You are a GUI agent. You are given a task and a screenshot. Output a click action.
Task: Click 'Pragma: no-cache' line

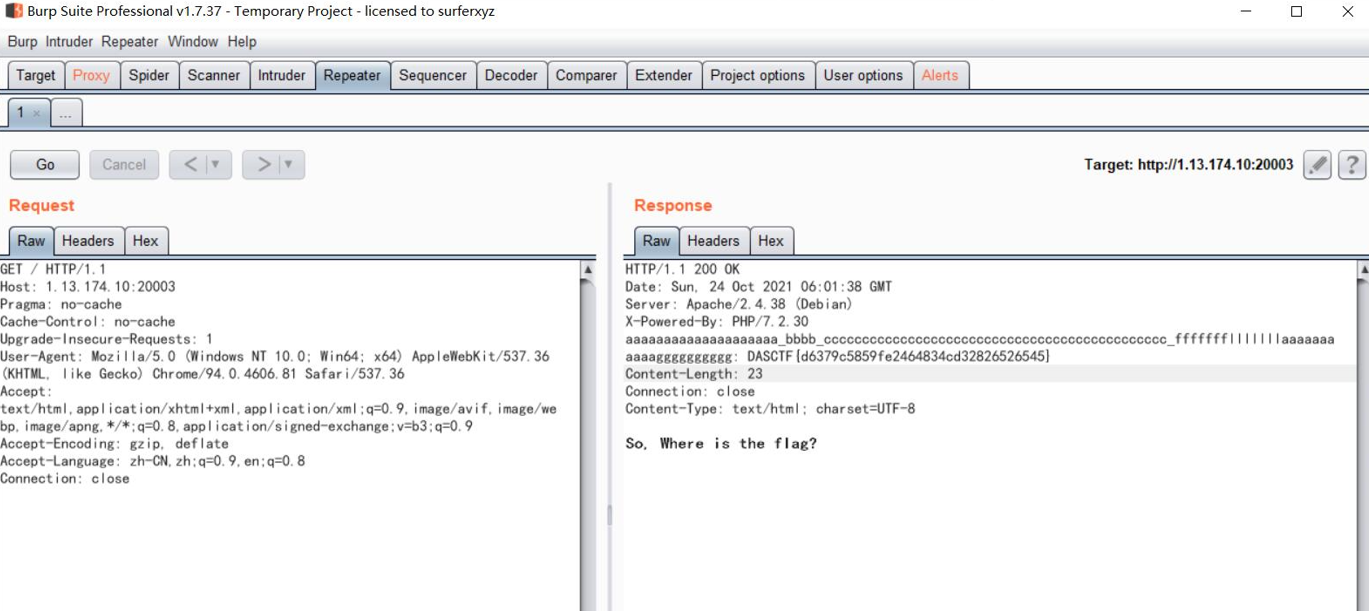(x=61, y=304)
